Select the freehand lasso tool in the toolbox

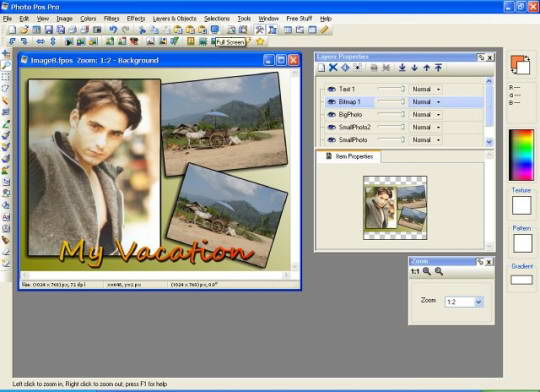(6, 88)
